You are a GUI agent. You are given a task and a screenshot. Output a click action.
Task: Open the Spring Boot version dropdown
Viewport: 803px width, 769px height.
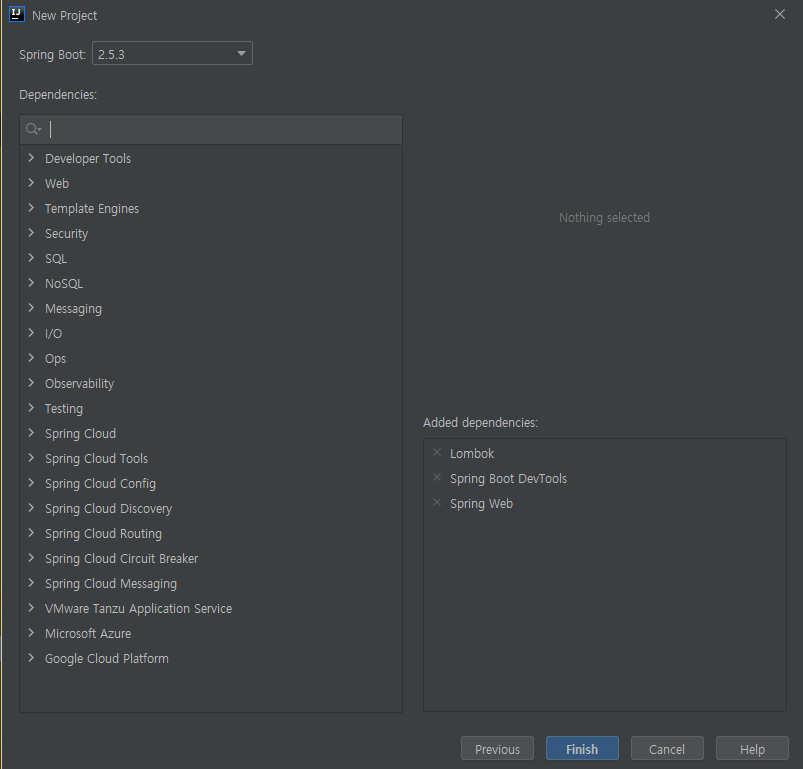pyautogui.click(x=172, y=53)
